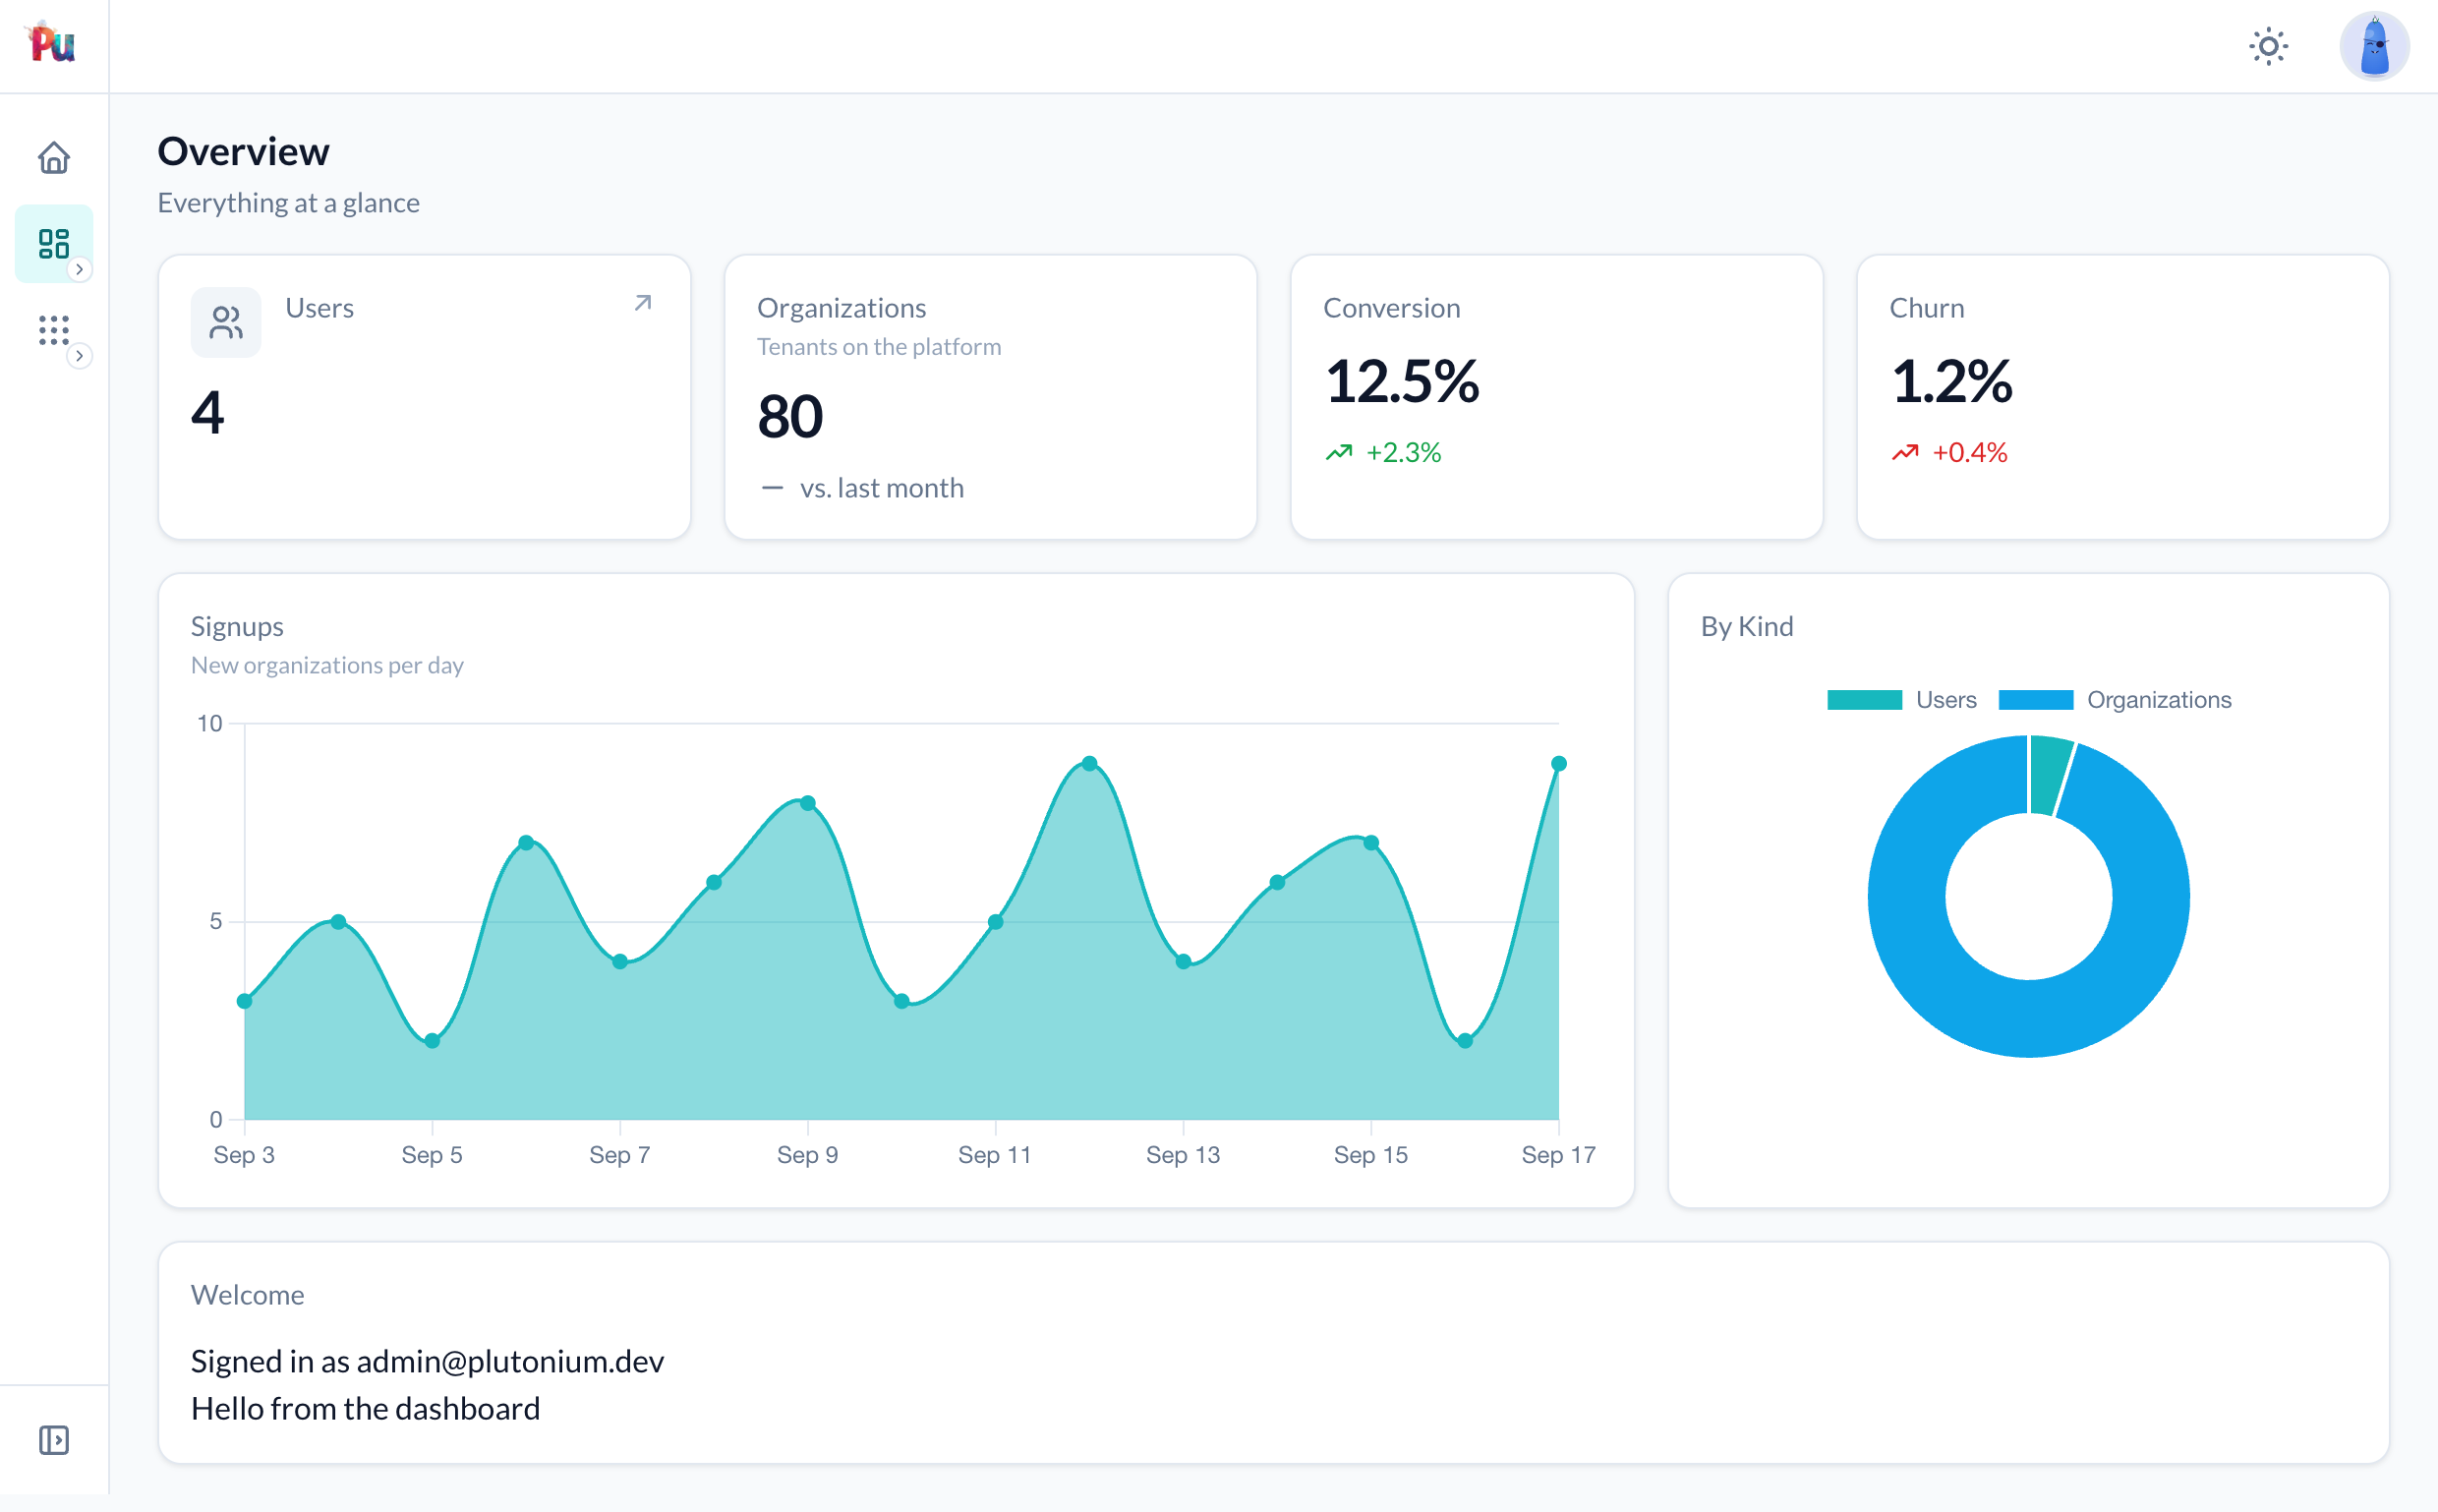This screenshot has height=1512, width=2438.
Task: Open the user avatar menu
Action: (2374, 46)
